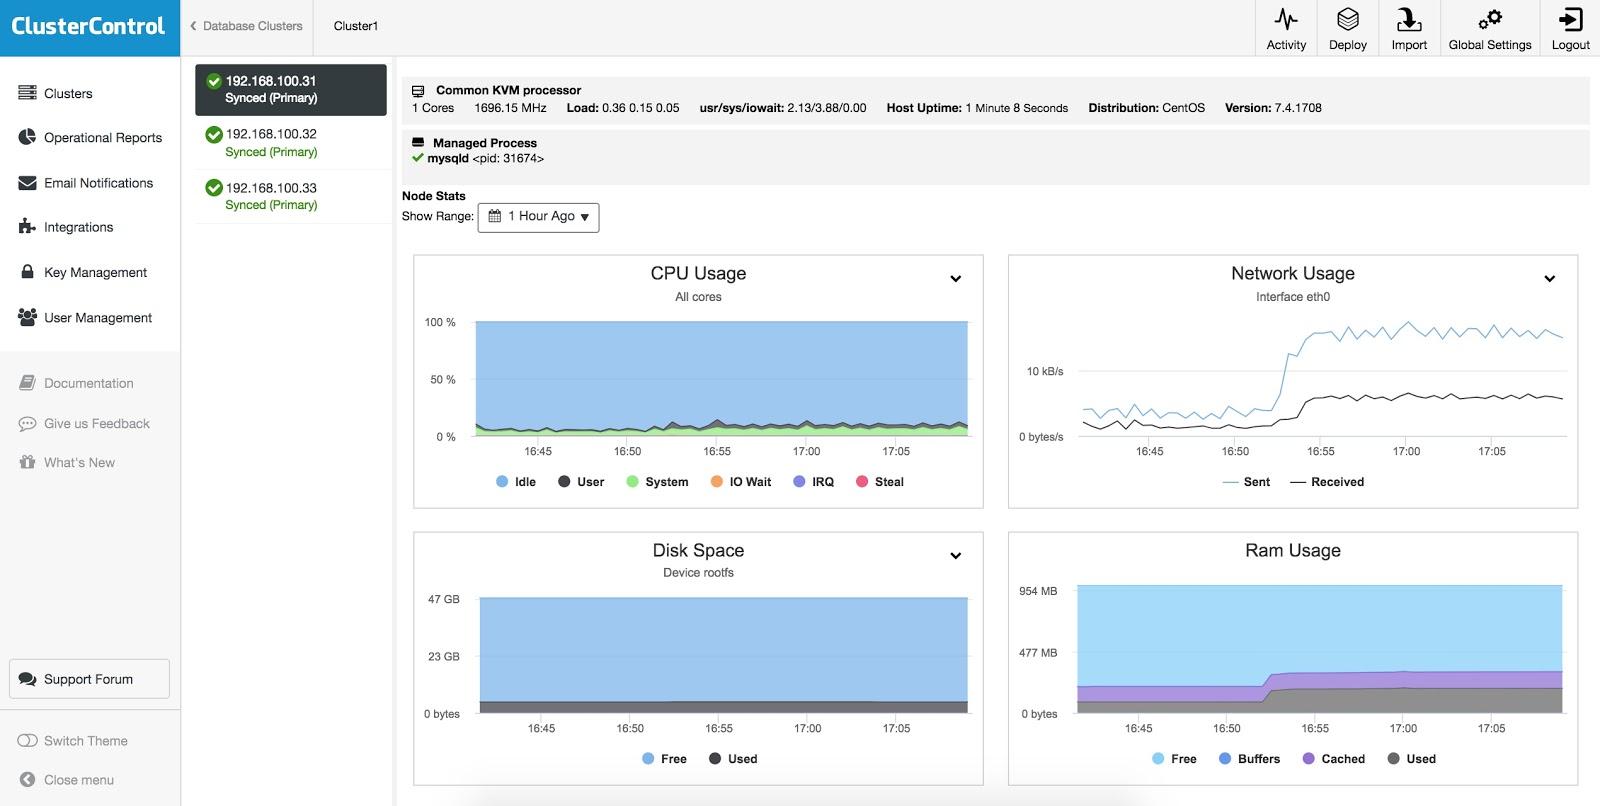The image size is (1600, 806).
Task: Click the Logout icon
Action: tap(1571, 19)
